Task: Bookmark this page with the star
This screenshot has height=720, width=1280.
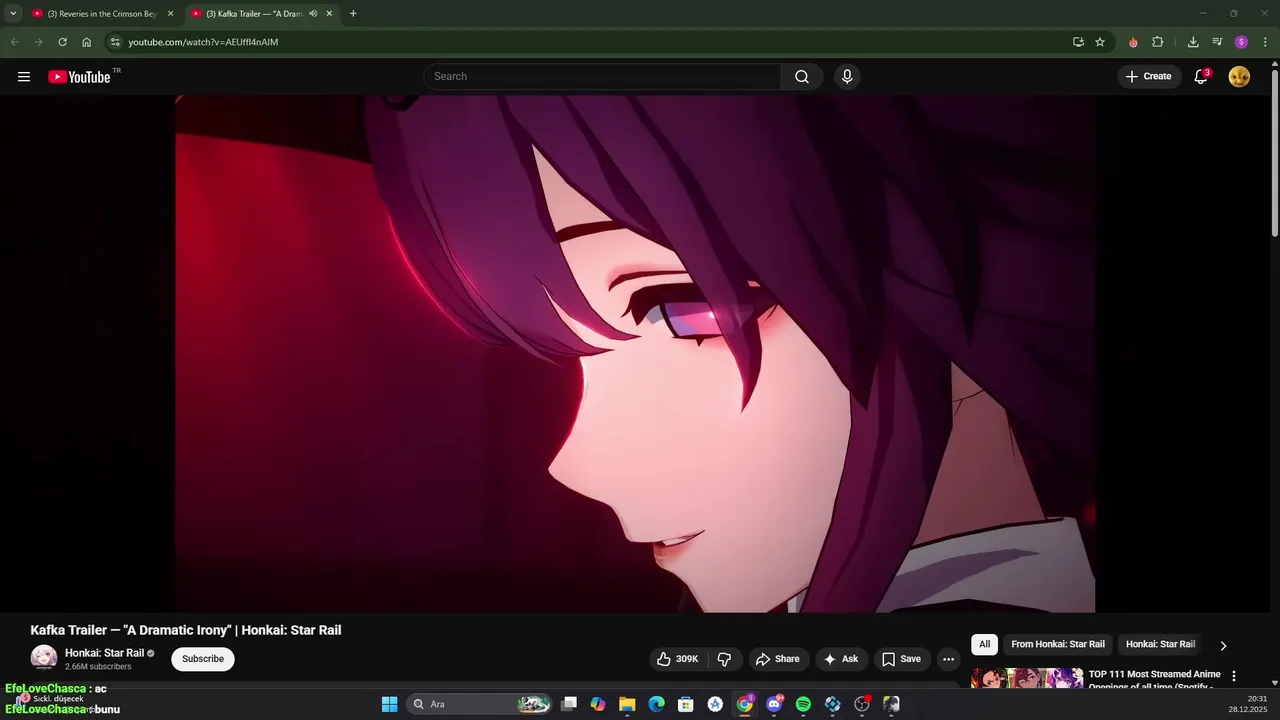Action: (x=1100, y=42)
